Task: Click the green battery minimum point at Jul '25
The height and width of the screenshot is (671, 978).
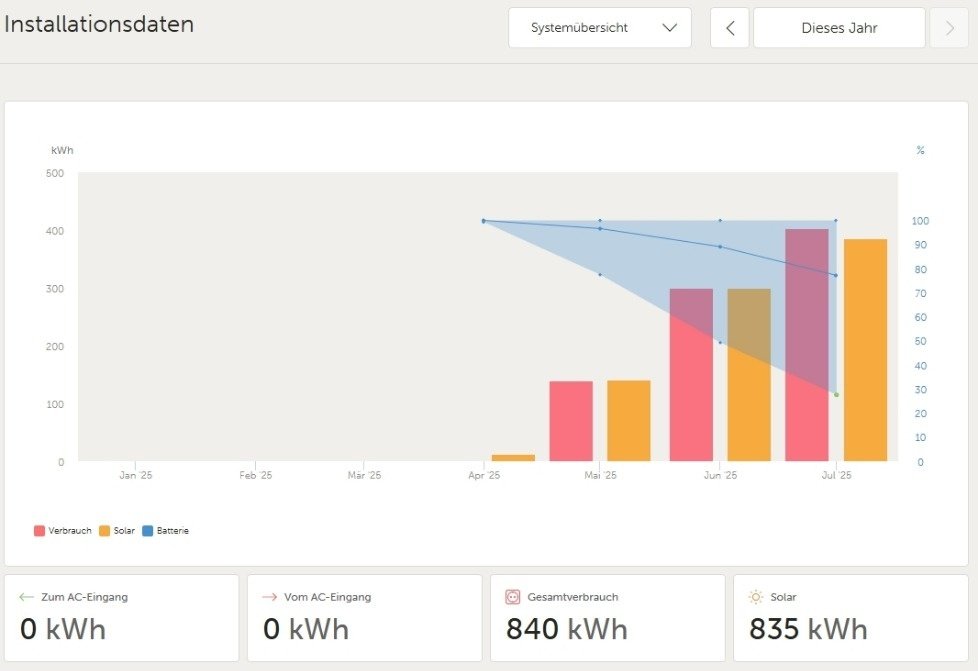Action: tap(836, 395)
